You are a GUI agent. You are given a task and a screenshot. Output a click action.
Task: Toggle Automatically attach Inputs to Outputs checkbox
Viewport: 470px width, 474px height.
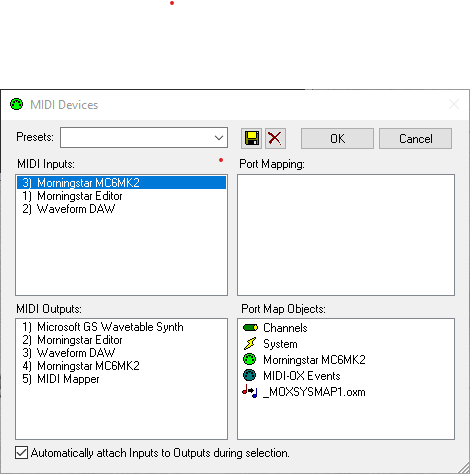tap(21, 453)
